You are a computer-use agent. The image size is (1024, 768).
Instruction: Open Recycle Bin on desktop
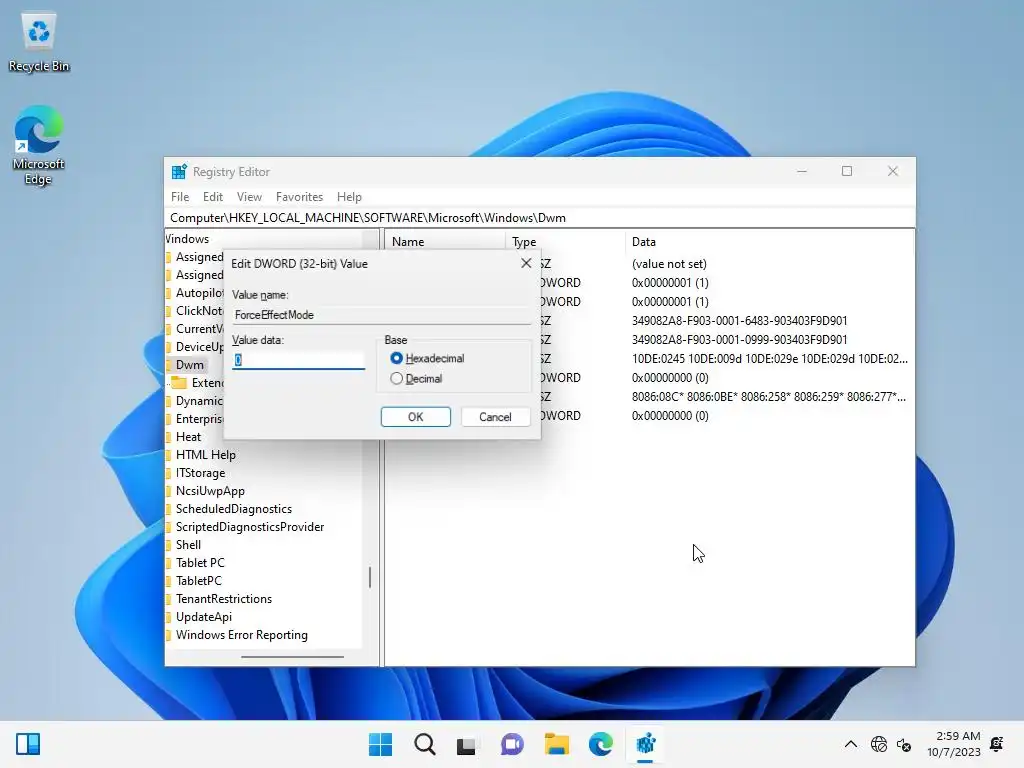pyautogui.click(x=39, y=42)
